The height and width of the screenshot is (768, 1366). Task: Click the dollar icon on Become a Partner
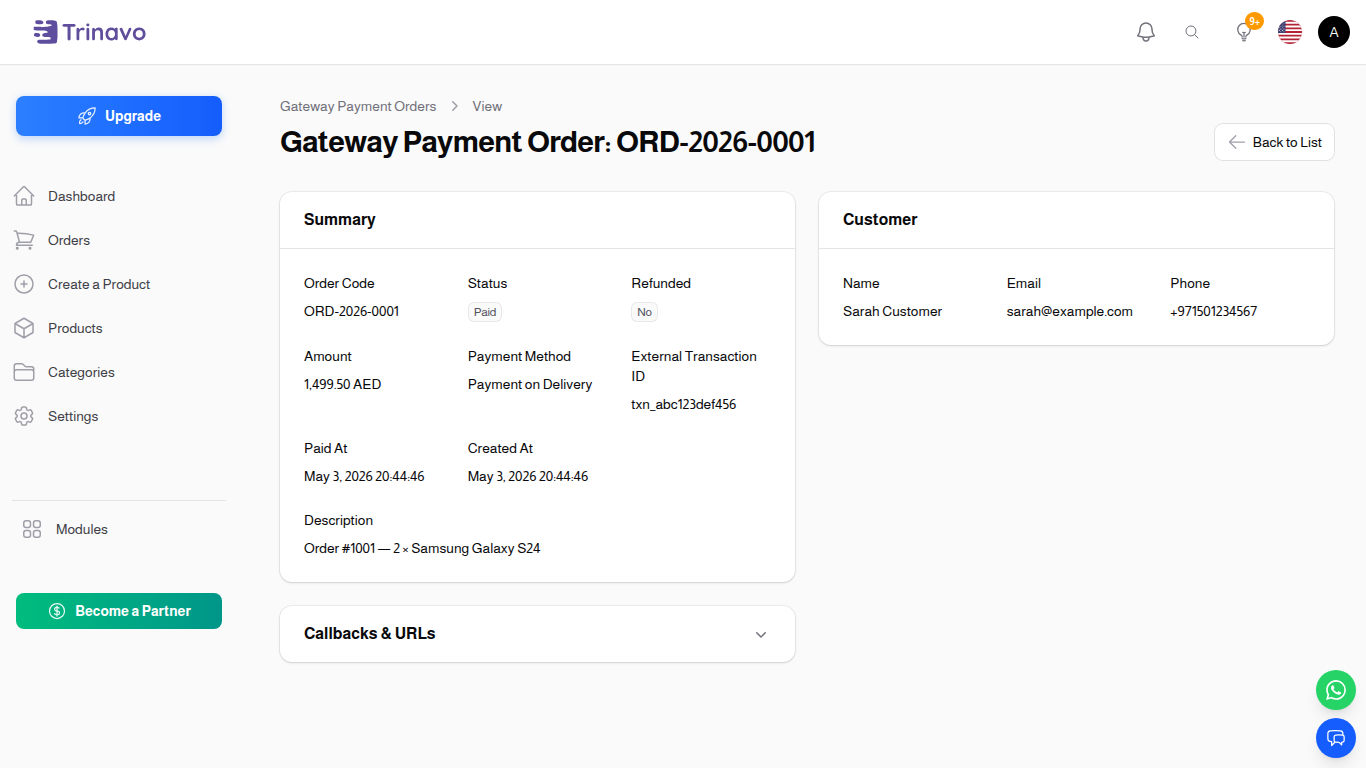click(57, 611)
